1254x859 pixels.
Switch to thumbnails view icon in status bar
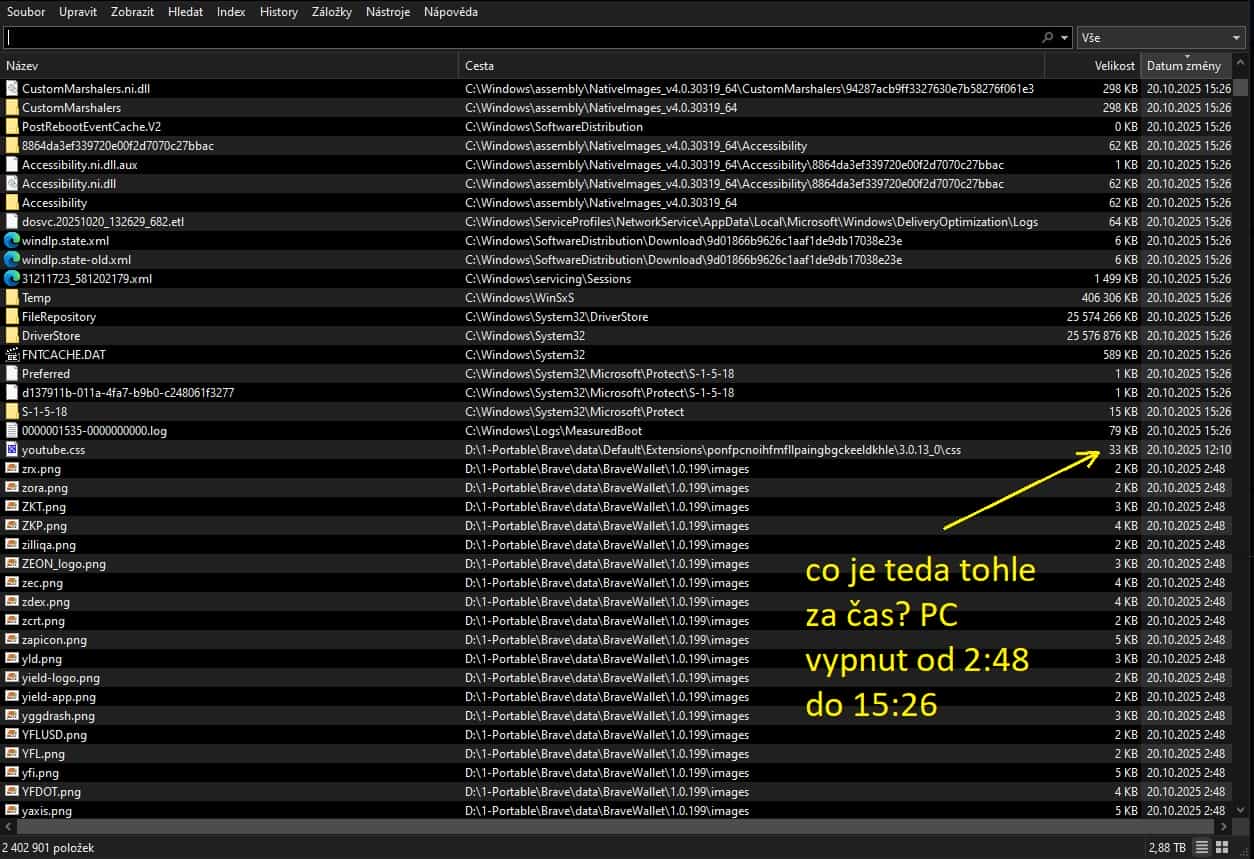tap(1221, 847)
